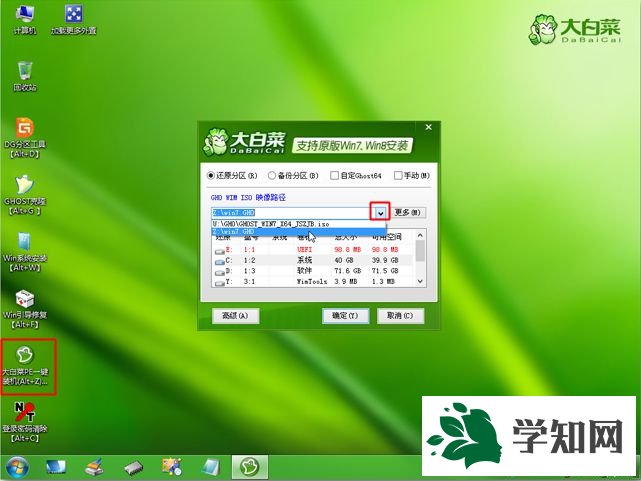Expand the image path dropdown arrow
The image size is (641, 481).
380,213
